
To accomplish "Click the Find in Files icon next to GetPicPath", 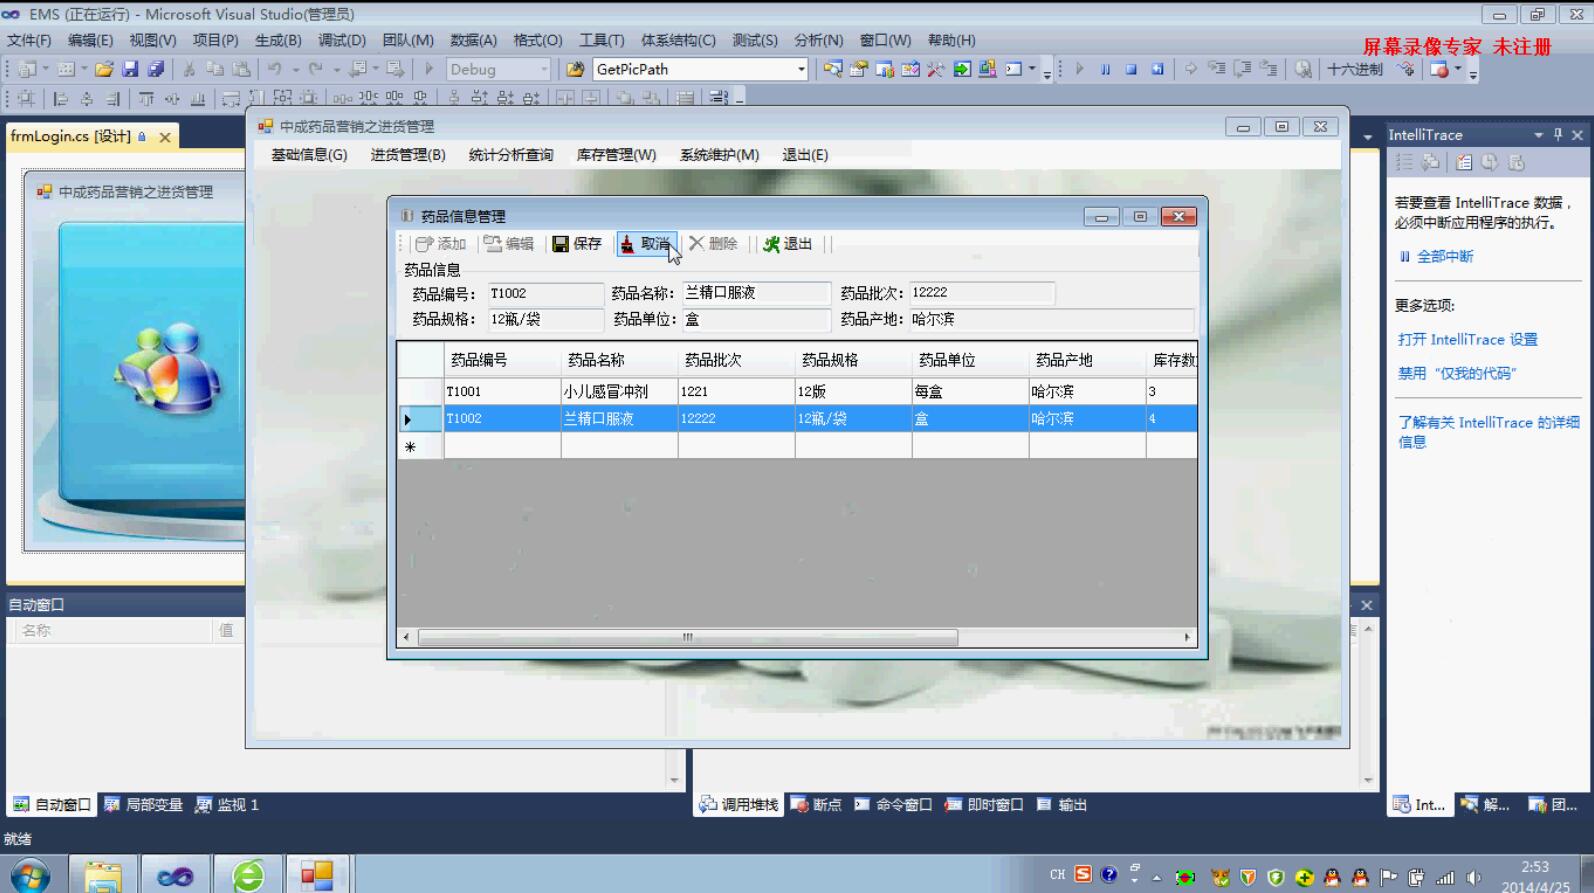I will tap(575, 69).
